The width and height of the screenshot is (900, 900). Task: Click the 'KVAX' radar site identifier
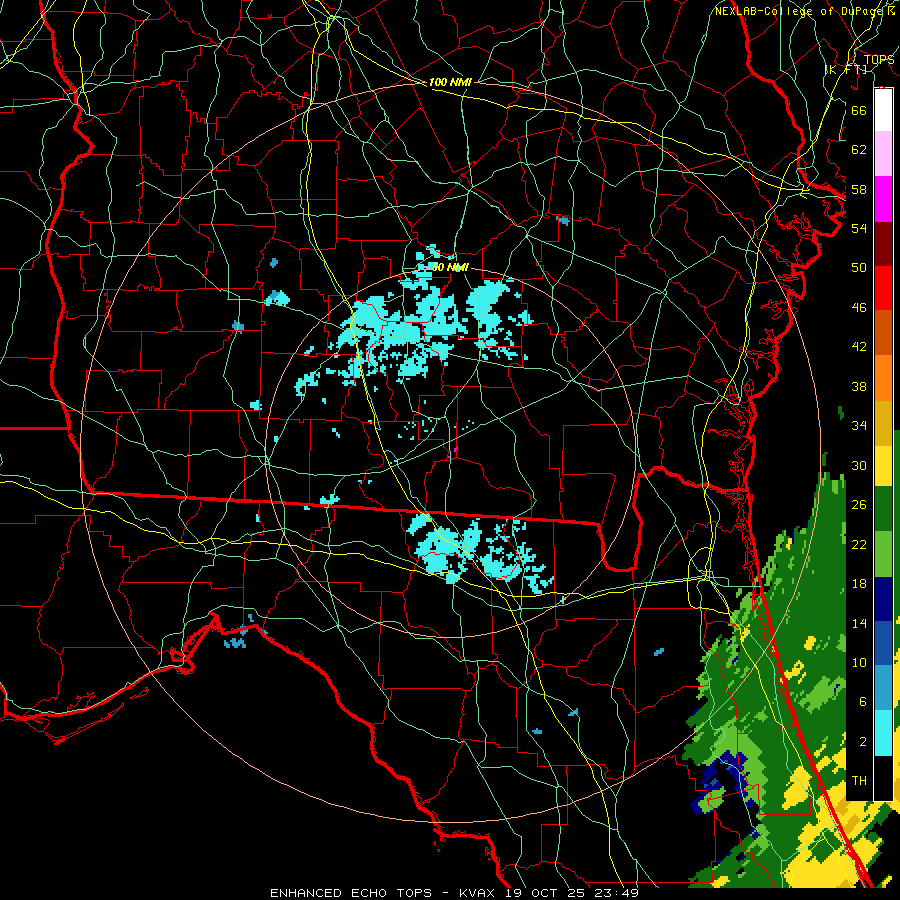pos(479,893)
